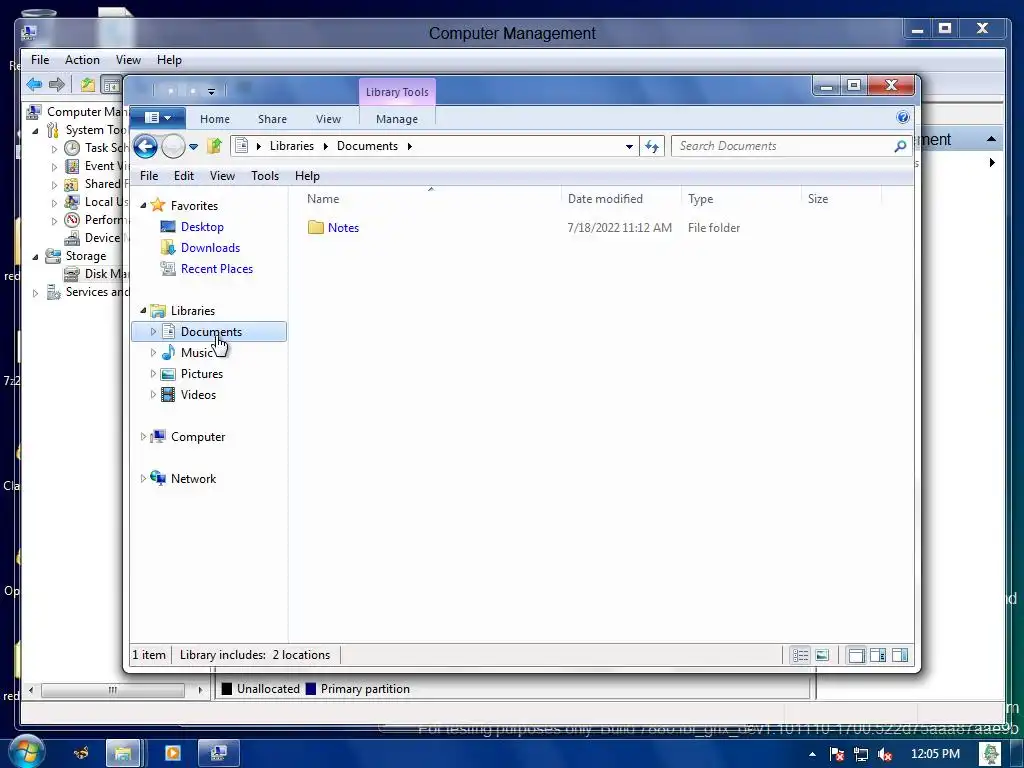Select Storage in Computer Management tree
1024x768 pixels.
click(86, 256)
